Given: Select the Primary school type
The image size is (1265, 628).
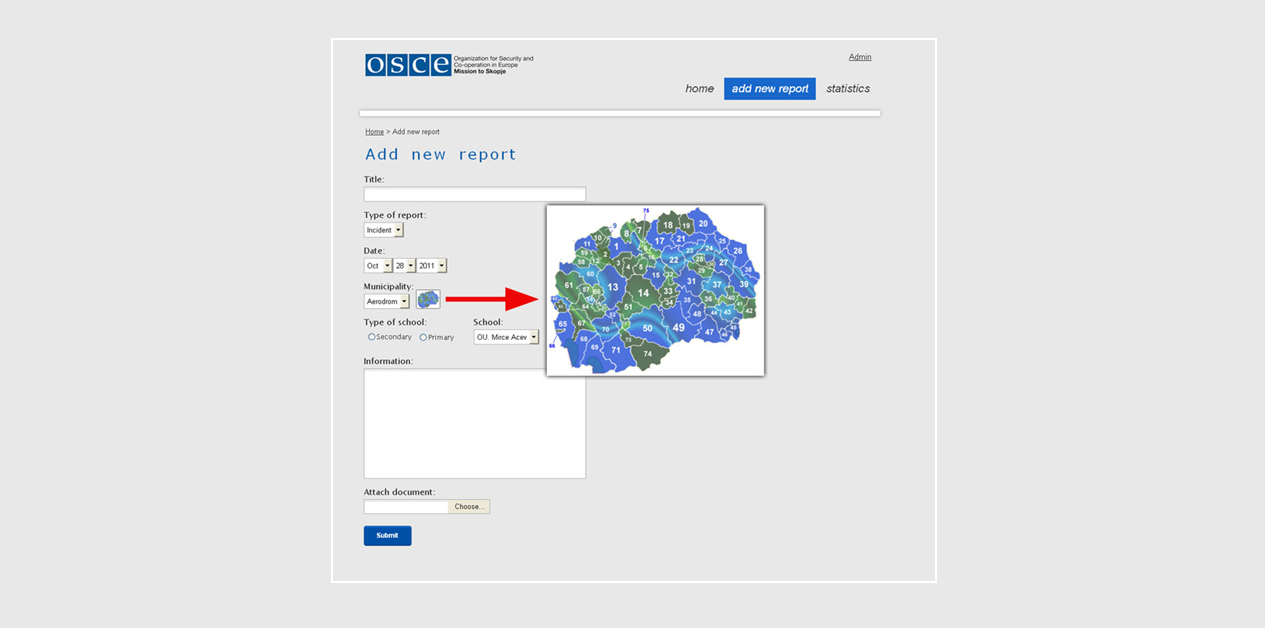Looking at the screenshot, I should pyautogui.click(x=423, y=337).
